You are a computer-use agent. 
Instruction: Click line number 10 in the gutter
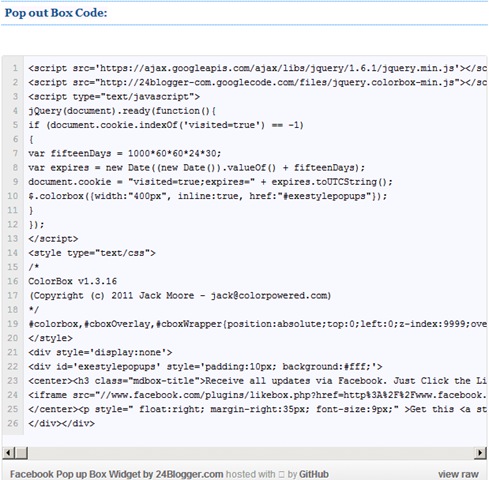pyautogui.click(x=13, y=196)
